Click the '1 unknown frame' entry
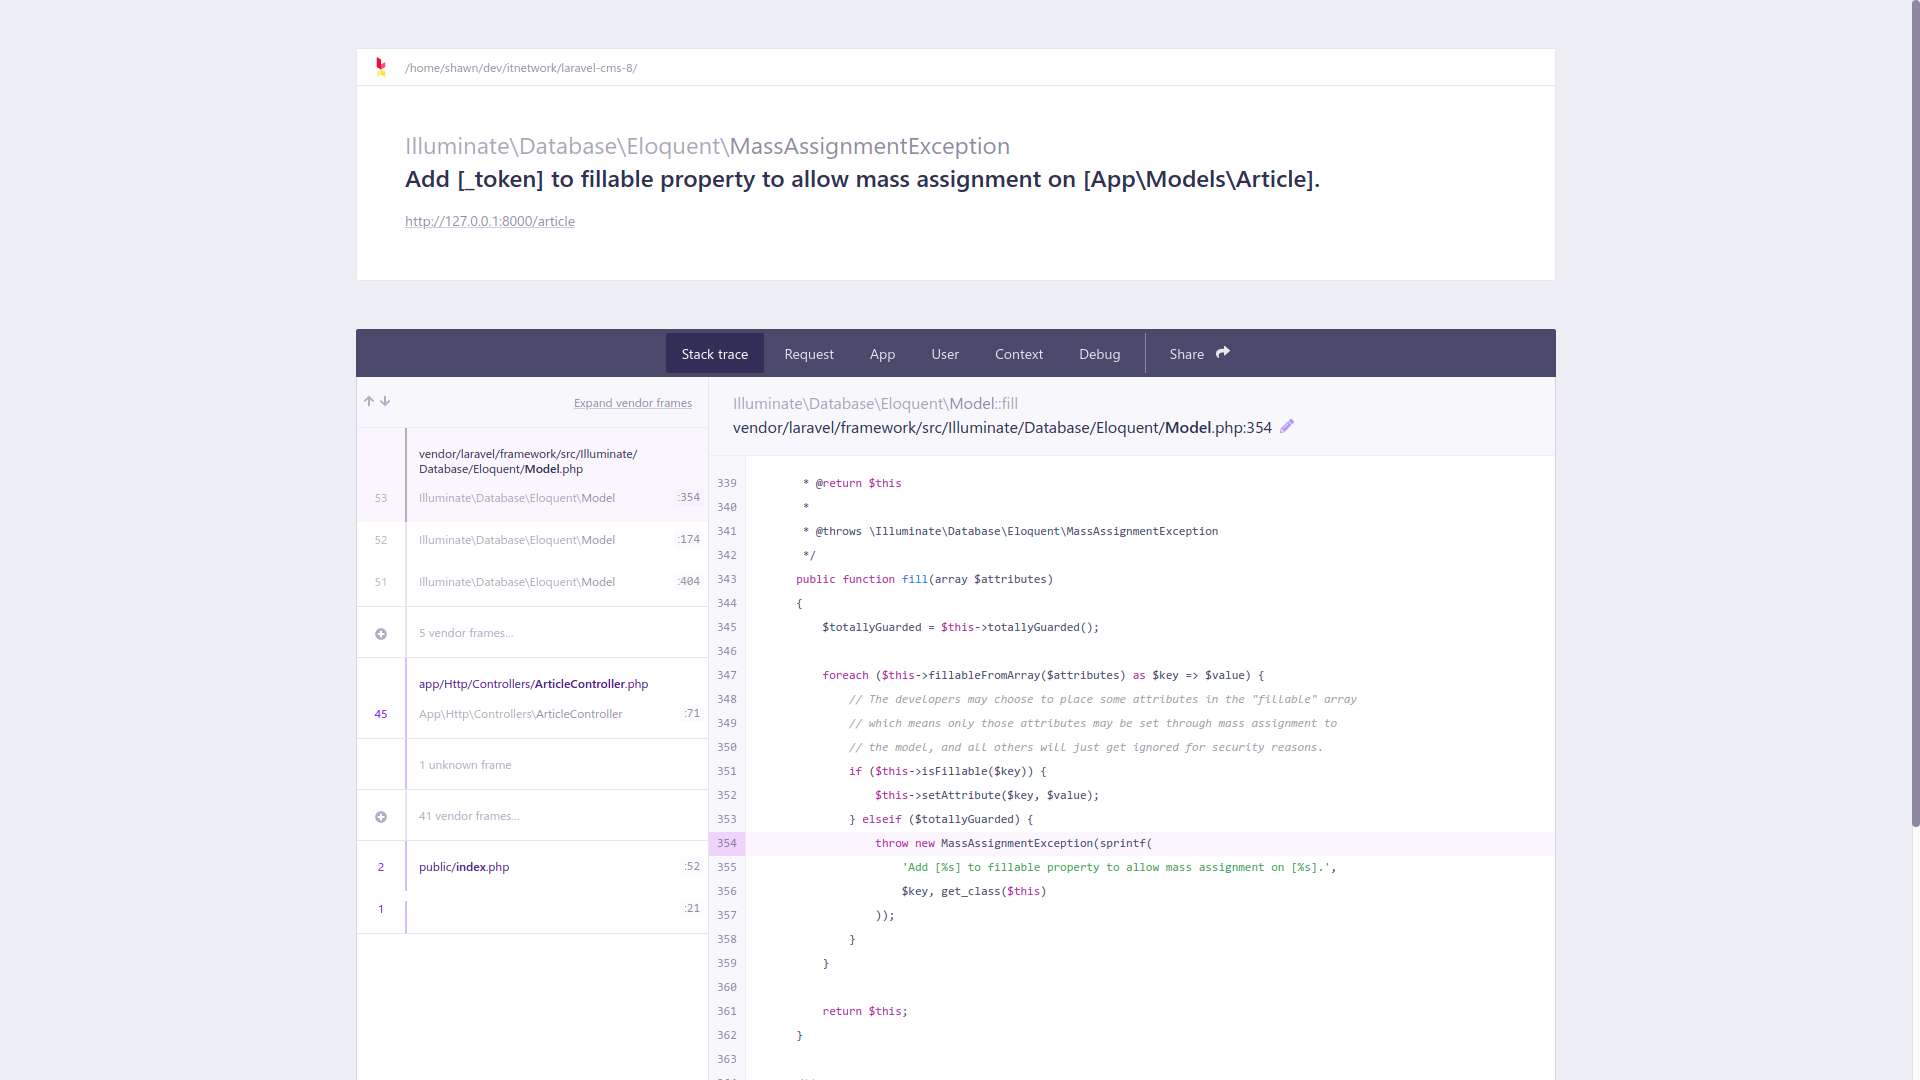 click(465, 764)
